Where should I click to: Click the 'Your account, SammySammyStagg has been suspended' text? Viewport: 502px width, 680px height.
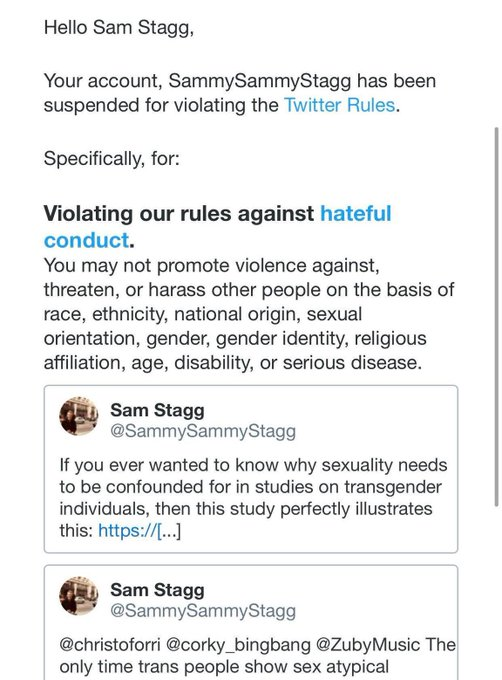click(240, 93)
